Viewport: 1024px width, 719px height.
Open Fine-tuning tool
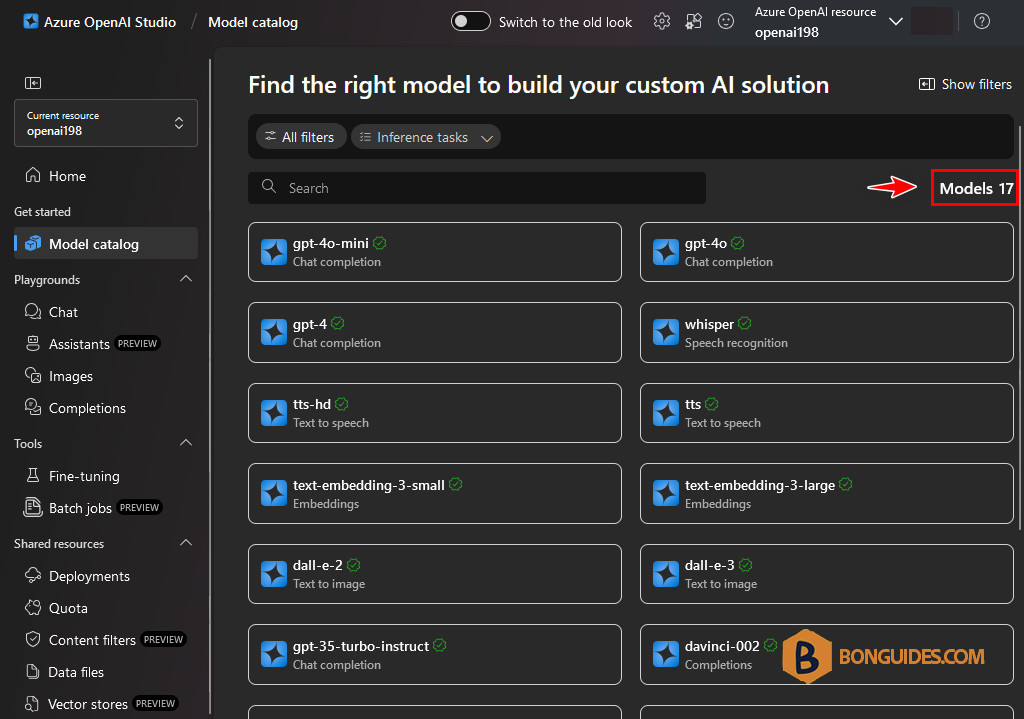[106, 476]
